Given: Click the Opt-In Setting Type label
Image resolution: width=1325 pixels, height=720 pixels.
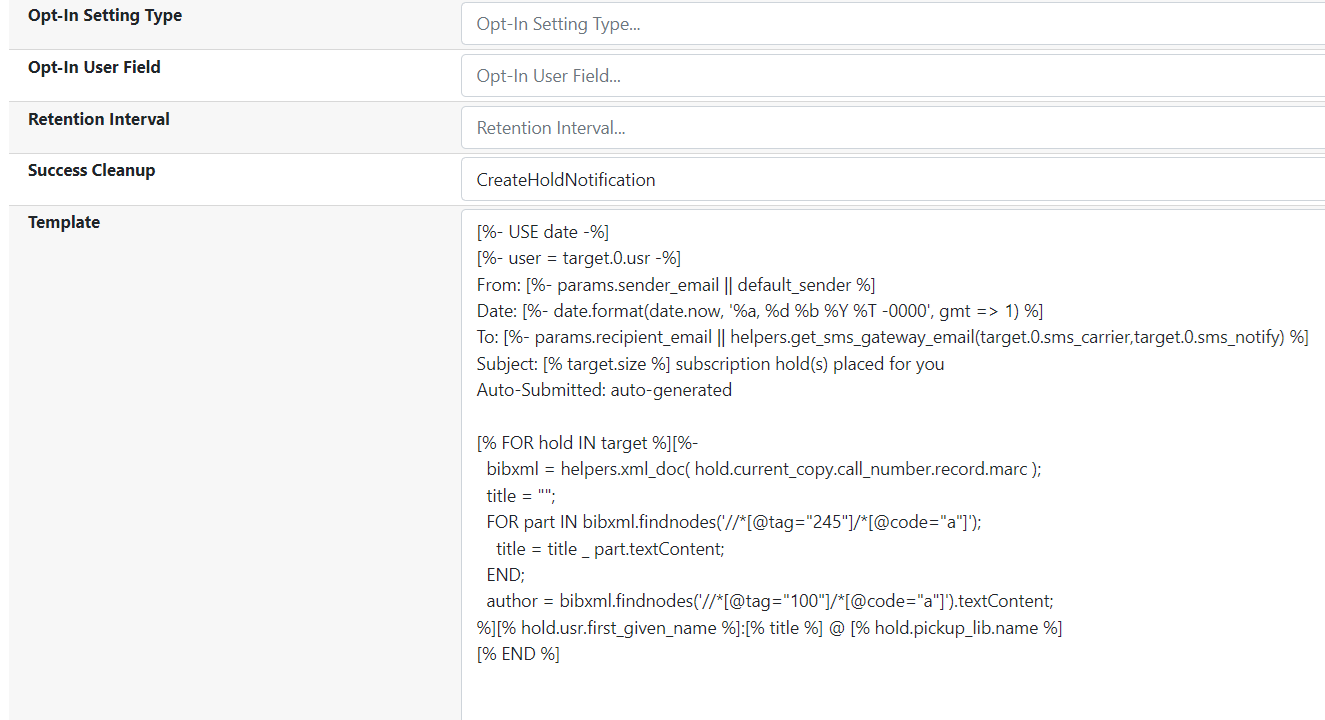Looking at the screenshot, I should [x=105, y=16].
